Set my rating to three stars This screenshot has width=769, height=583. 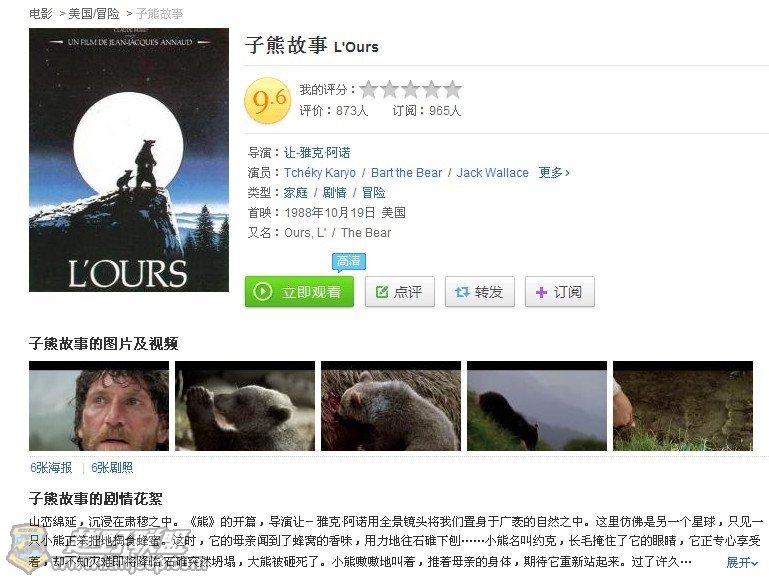click(x=410, y=90)
